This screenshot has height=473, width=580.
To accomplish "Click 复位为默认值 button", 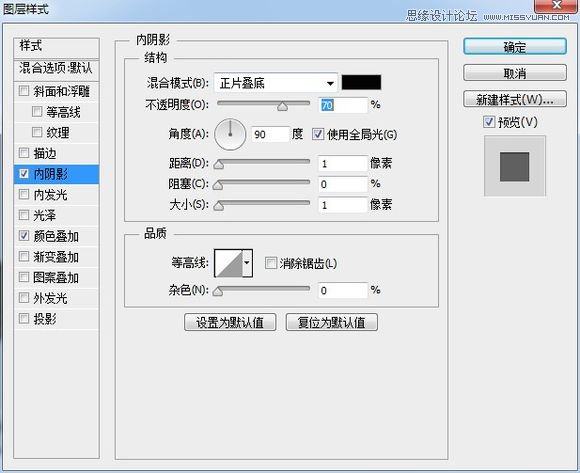I will [331, 322].
